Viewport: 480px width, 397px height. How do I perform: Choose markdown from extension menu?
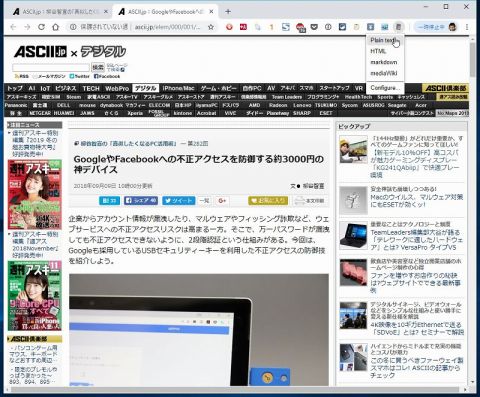385,62
